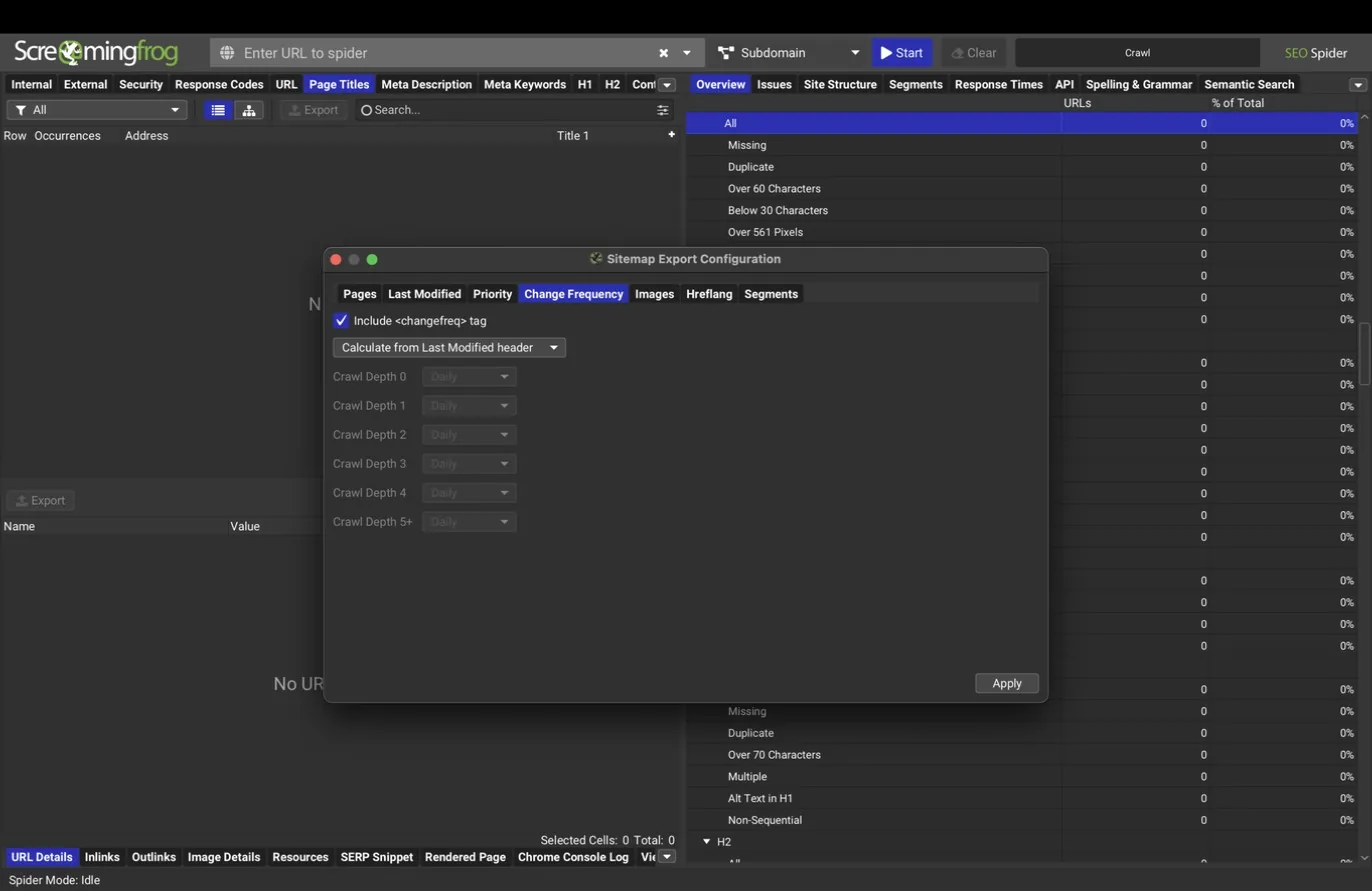This screenshot has height=891, width=1372.
Task: Open the Images tab in sitemap dialog
Action: click(x=654, y=294)
